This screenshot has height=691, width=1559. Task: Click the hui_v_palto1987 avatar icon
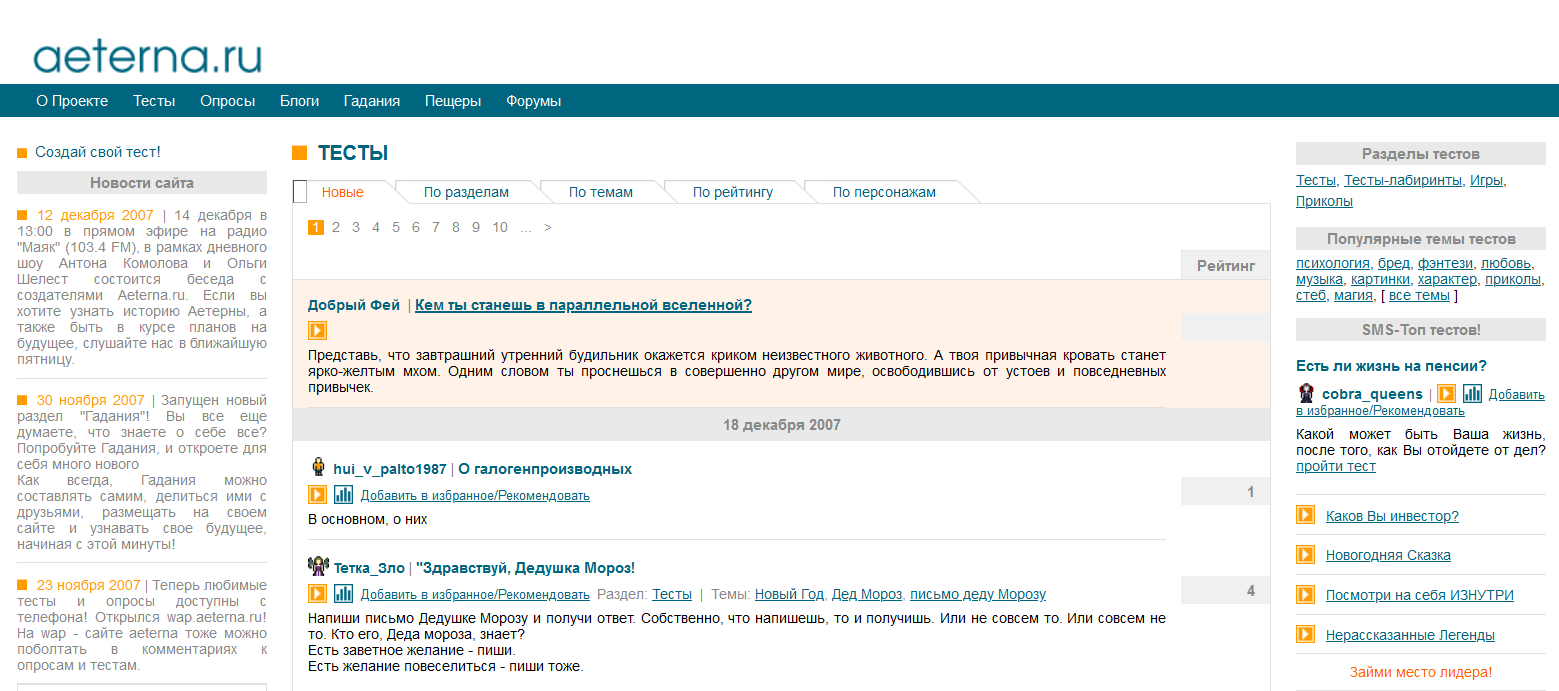(318, 467)
